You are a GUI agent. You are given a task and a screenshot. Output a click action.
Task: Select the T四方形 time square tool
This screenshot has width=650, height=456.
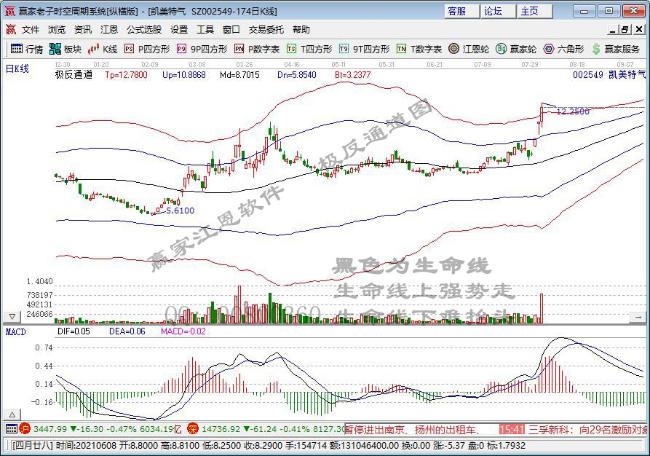tap(310, 49)
